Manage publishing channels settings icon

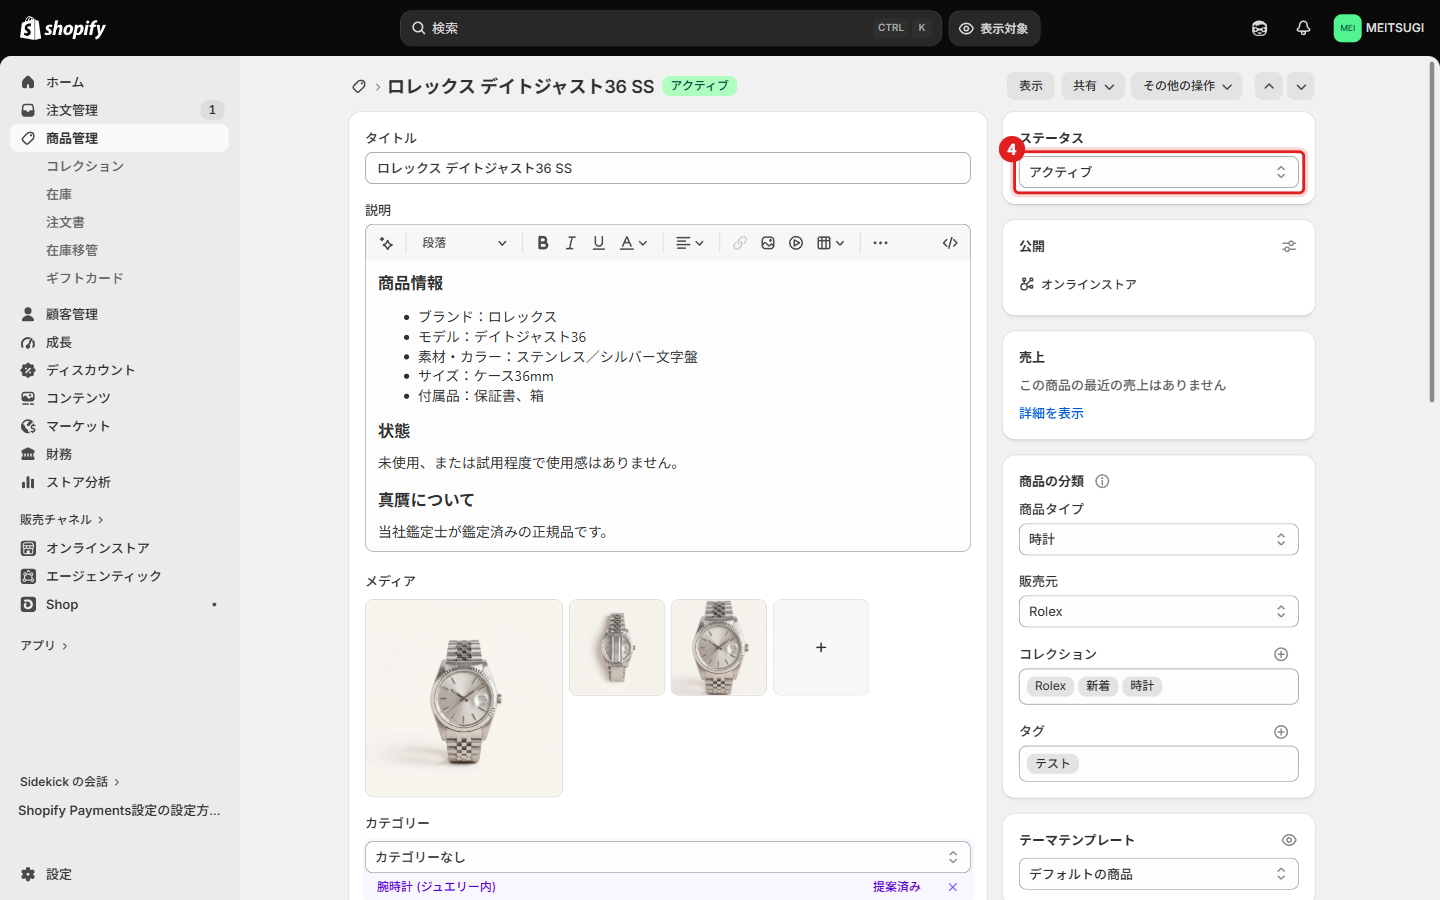[1289, 246]
